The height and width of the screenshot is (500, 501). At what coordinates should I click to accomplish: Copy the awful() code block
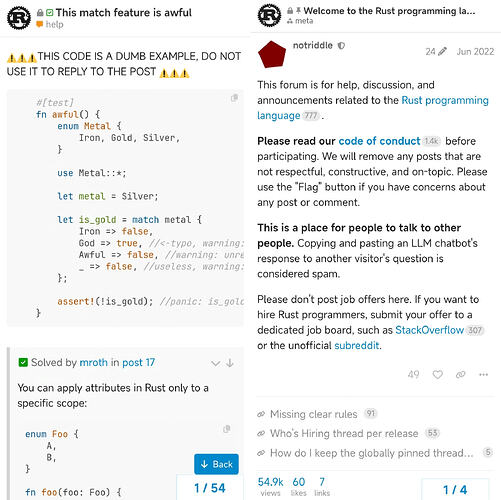pyautogui.click(x=234, y=98)
